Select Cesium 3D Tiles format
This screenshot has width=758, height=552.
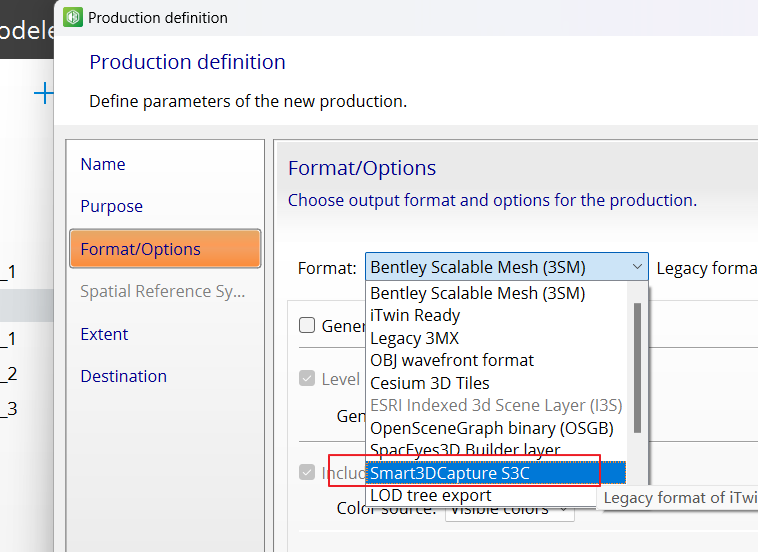click(x=430, y=383)
